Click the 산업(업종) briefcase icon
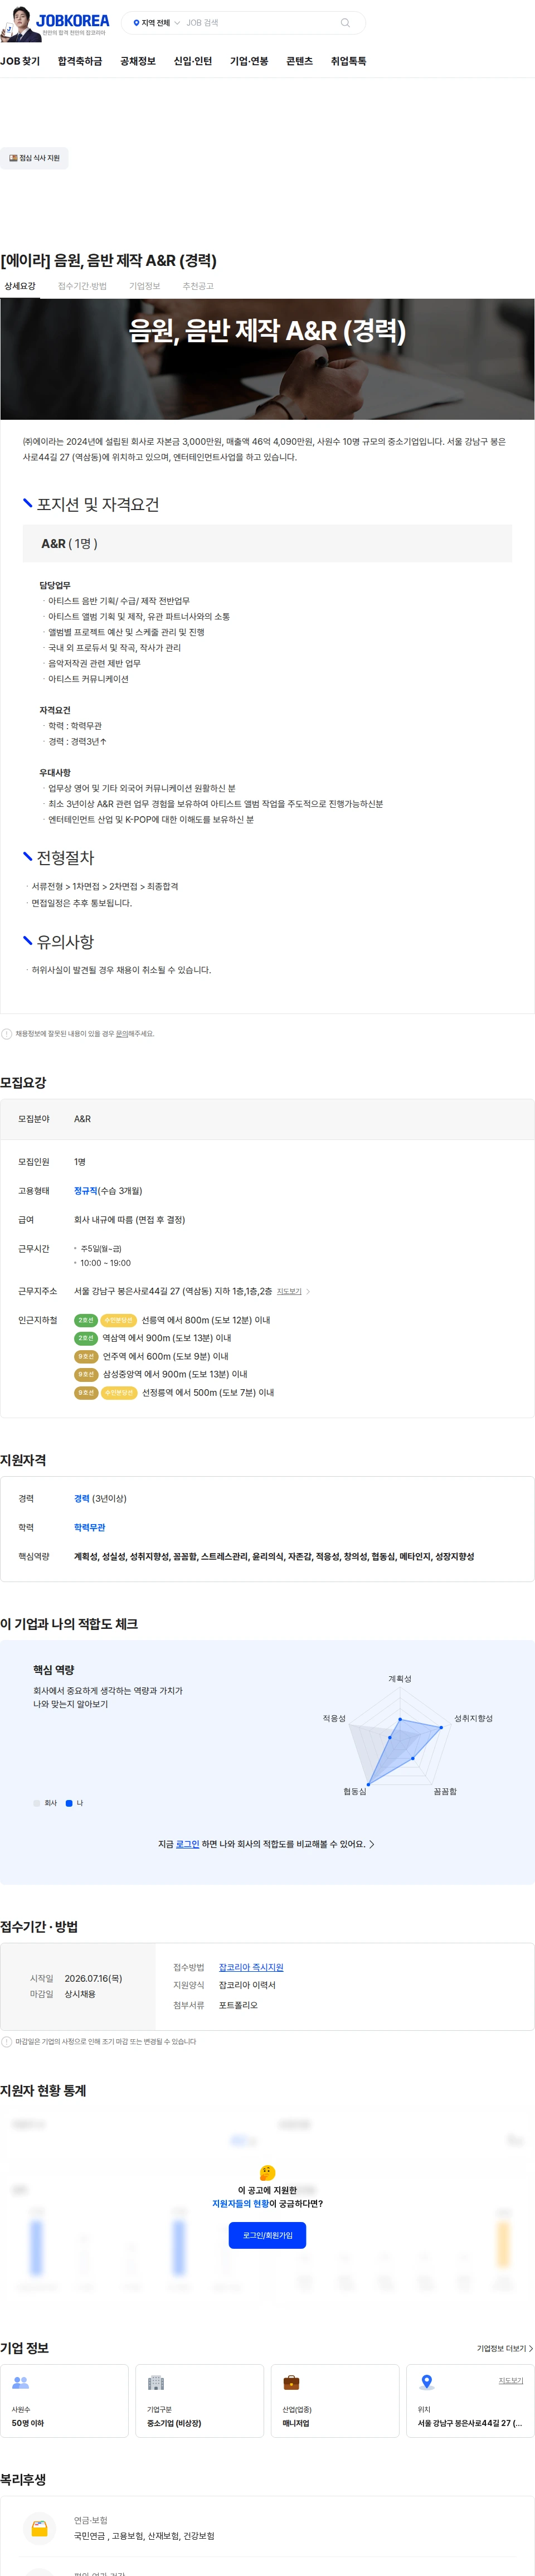 coord(291,2383)
